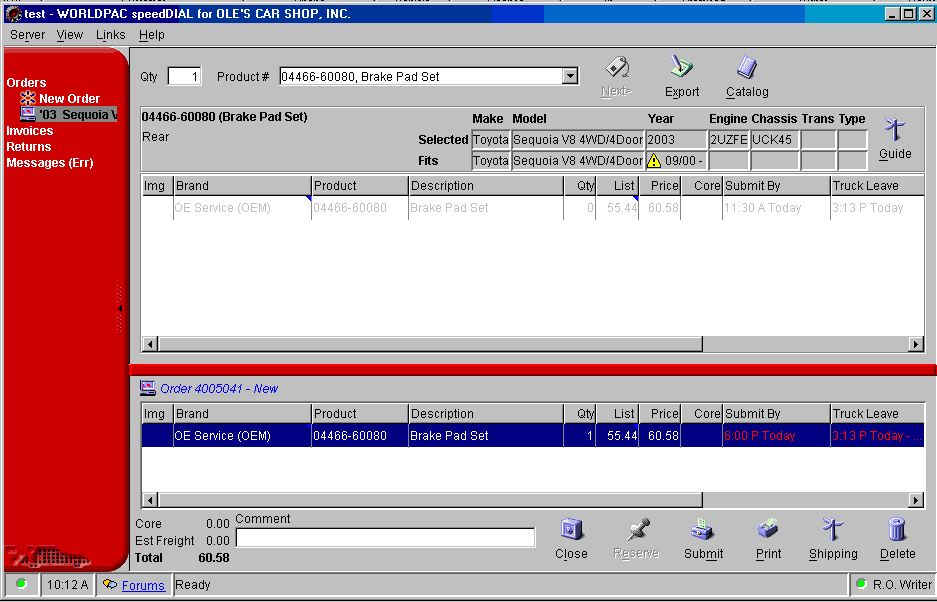Print the order with Print icon

[x=768, y=530]
